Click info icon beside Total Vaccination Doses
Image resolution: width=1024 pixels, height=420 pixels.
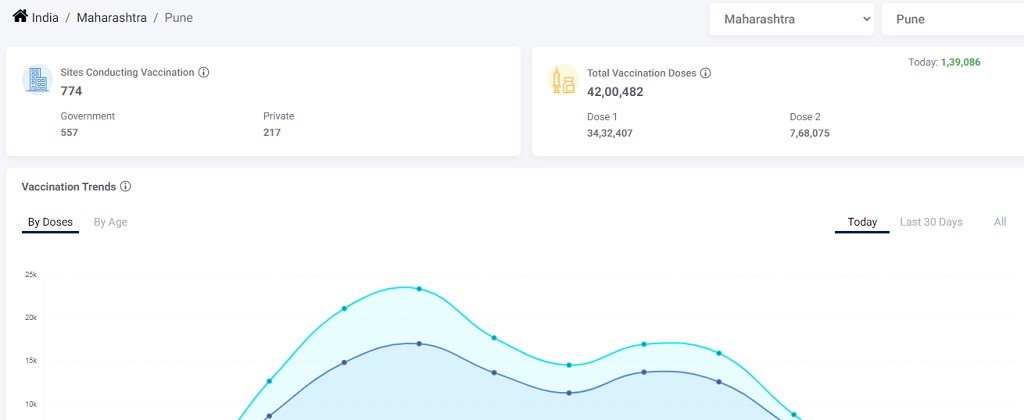(705, 73)
